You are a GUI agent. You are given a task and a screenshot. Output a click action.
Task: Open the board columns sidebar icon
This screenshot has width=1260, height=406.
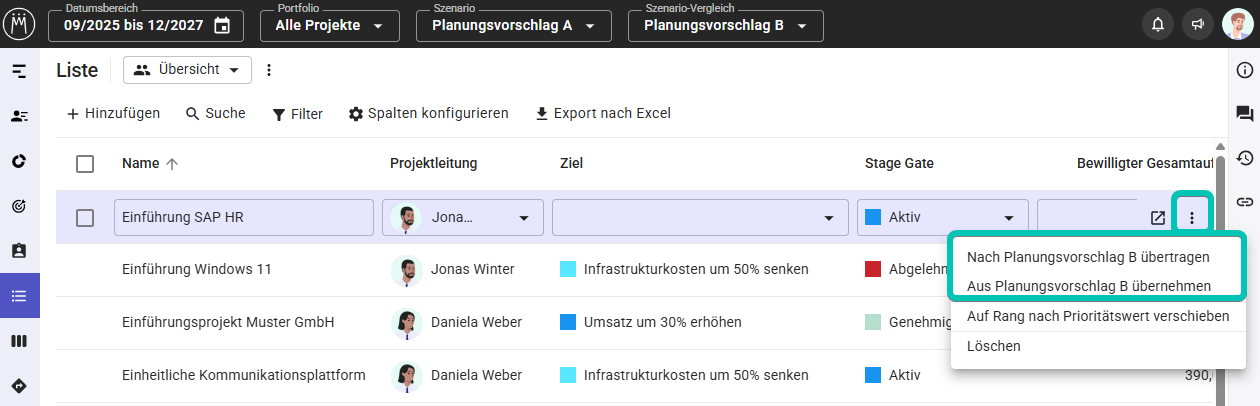19,341
